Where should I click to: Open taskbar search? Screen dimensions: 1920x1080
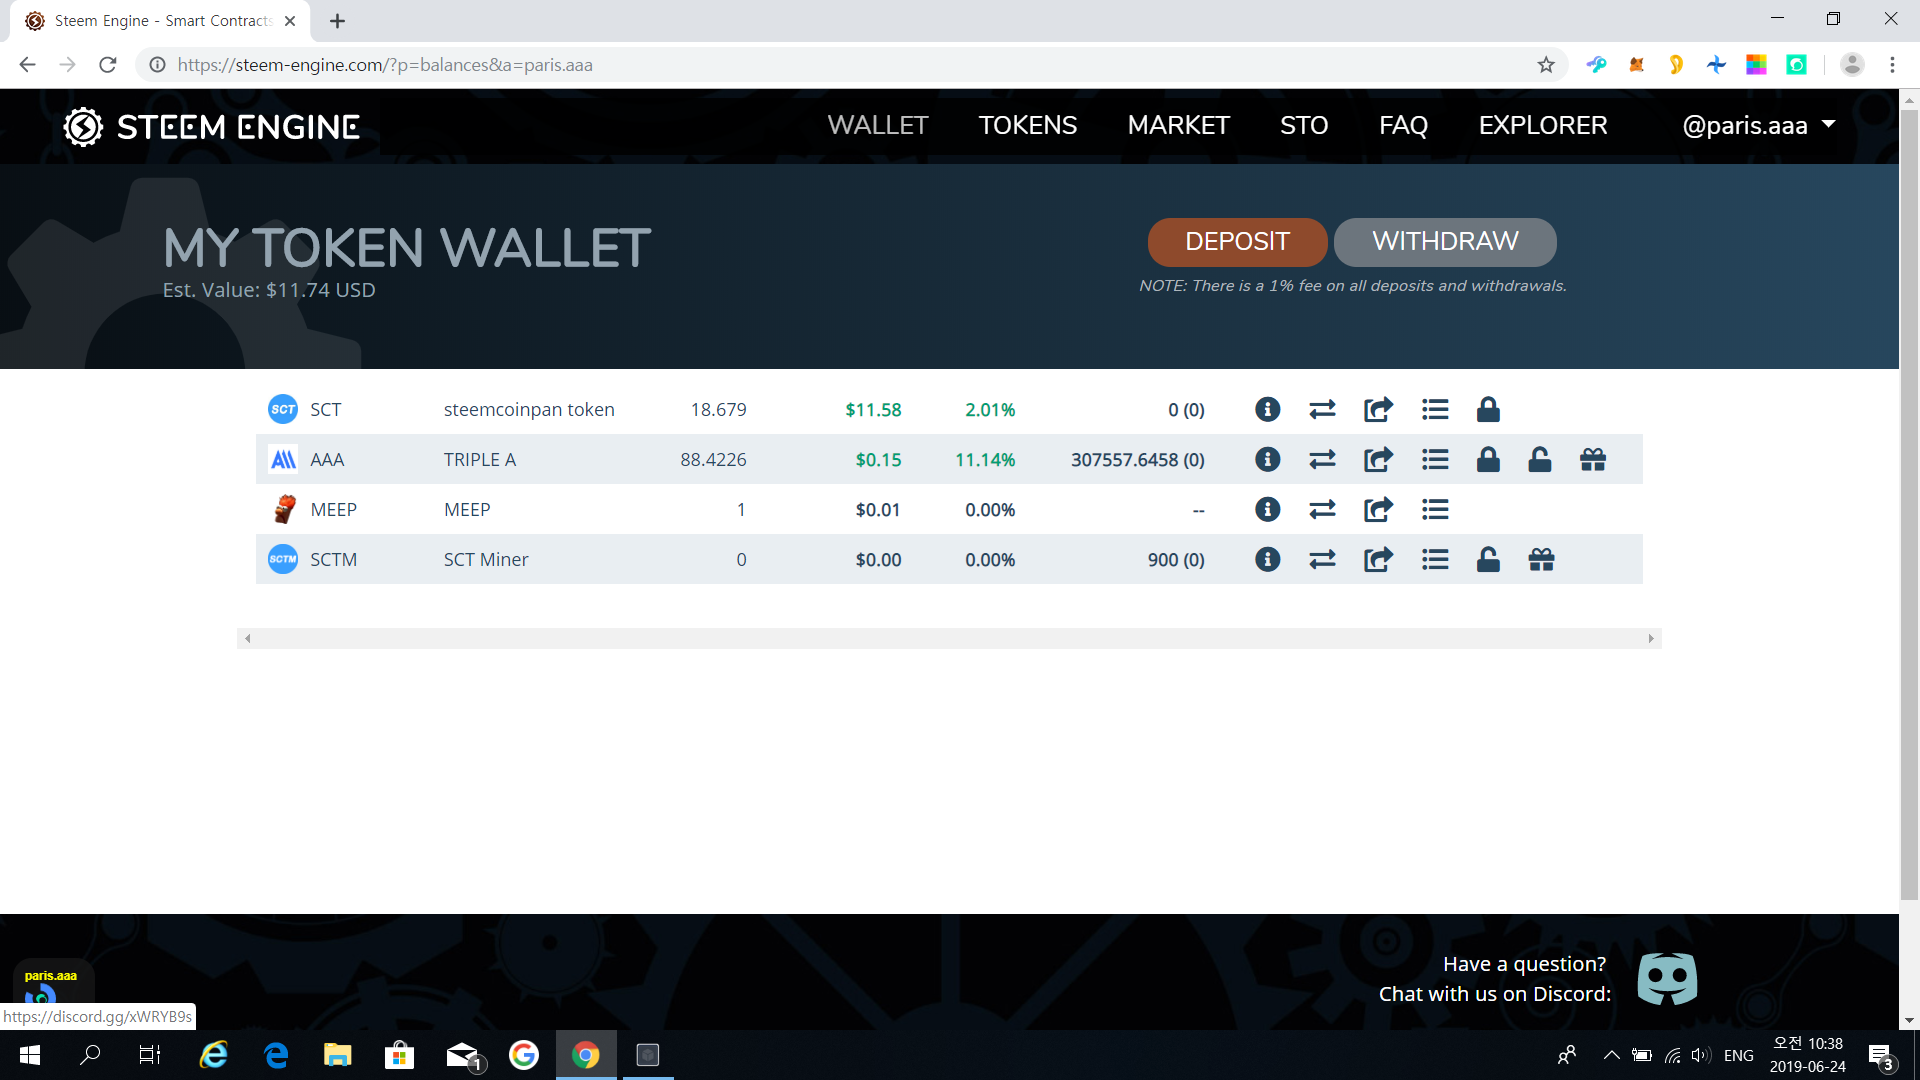pos(90,1055)
